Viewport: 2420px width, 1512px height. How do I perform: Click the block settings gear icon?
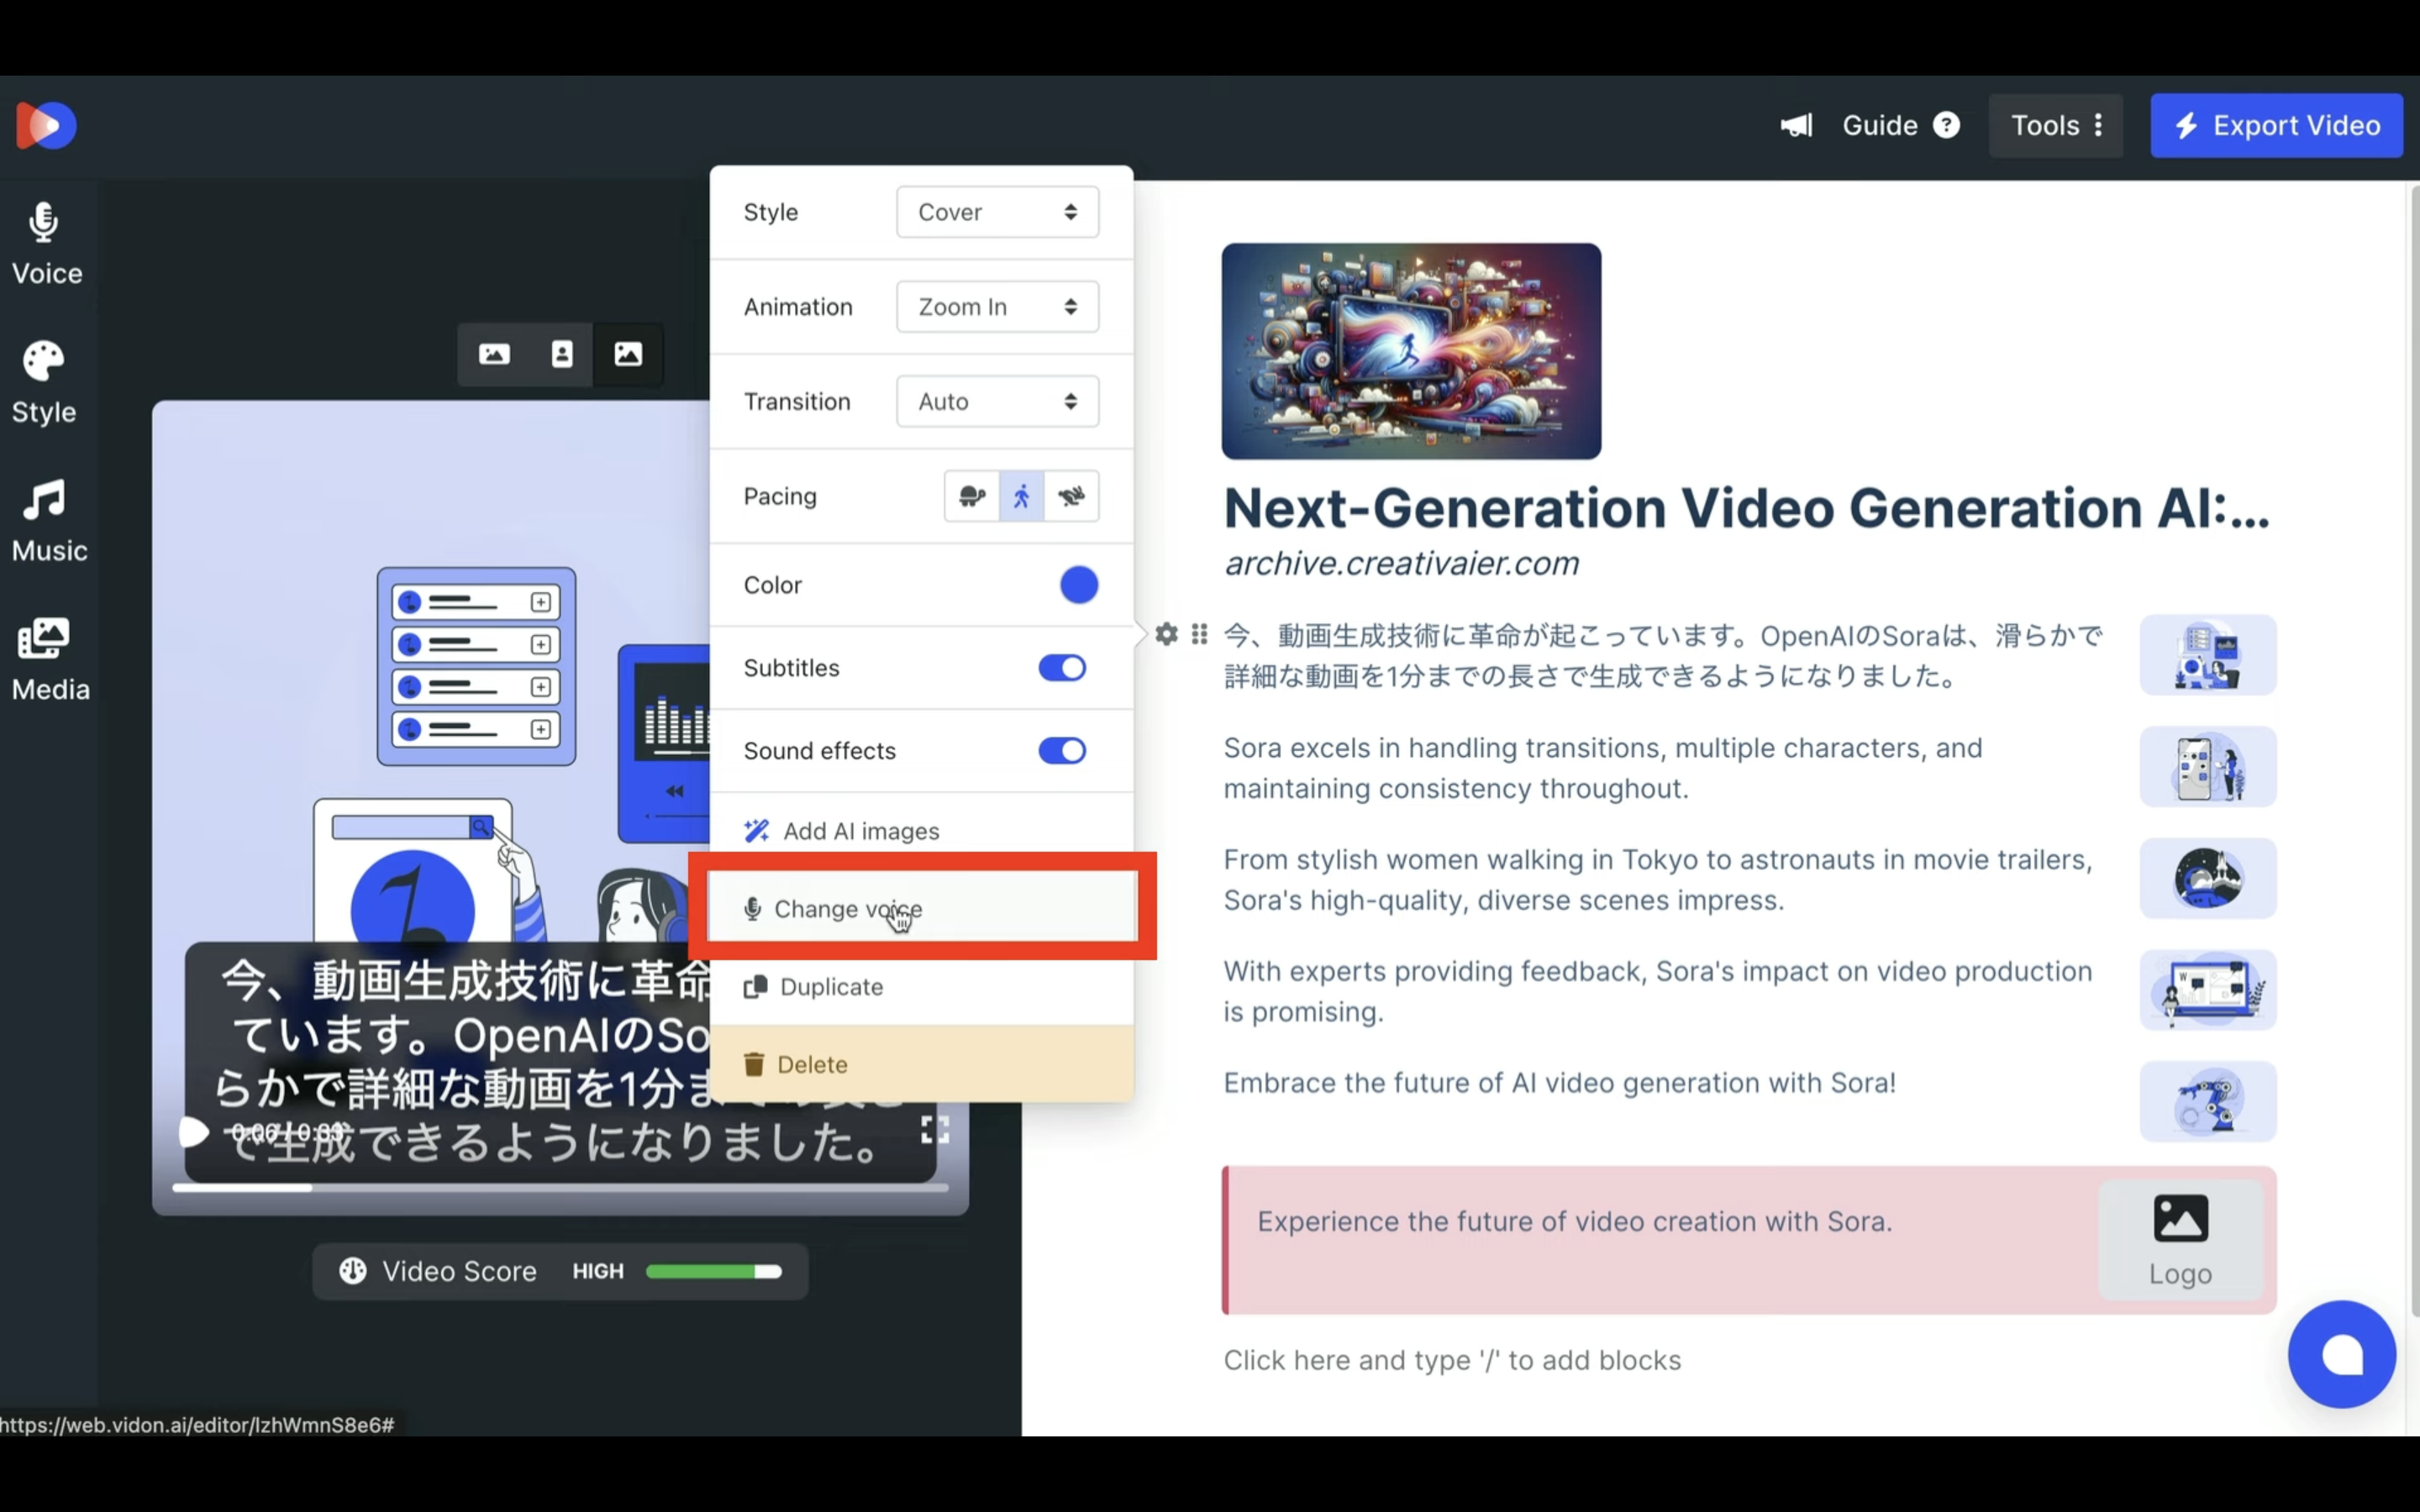(x=1166, y=635)
